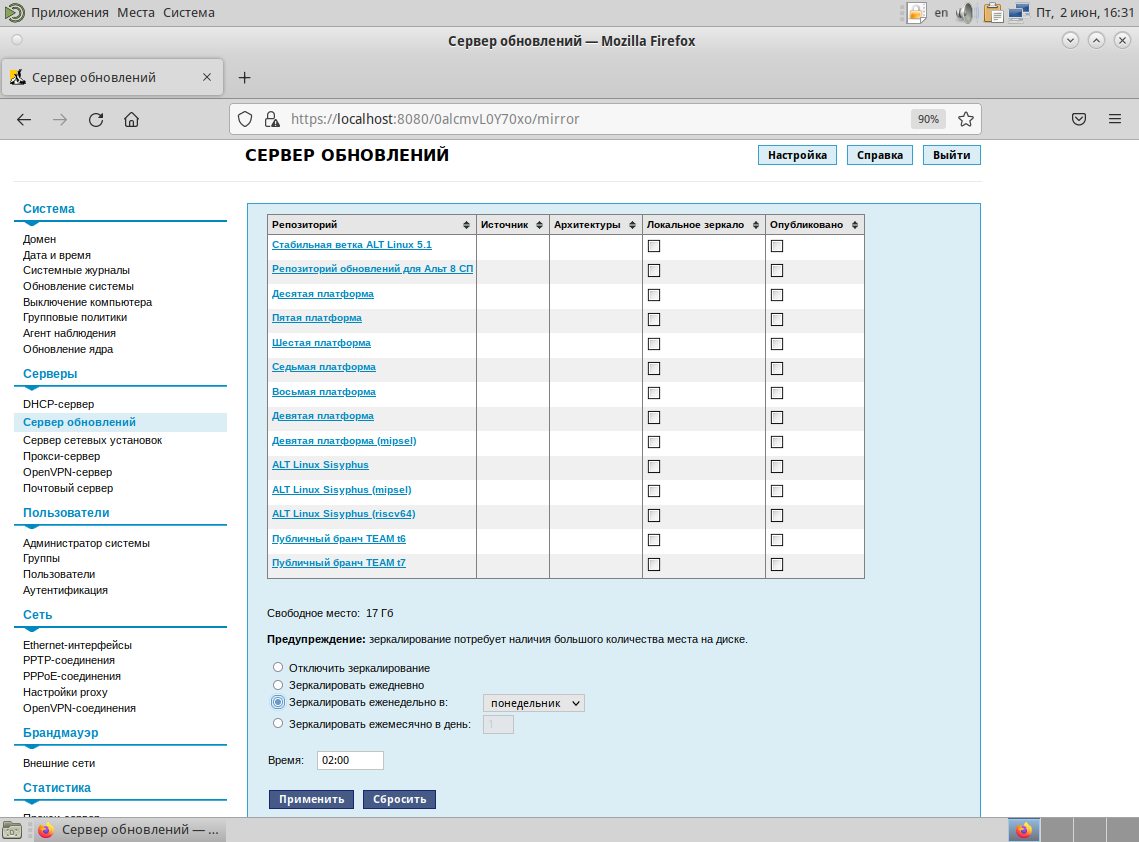Open a new browser tab with plus

pyautogui.click(x=245, y=78)
